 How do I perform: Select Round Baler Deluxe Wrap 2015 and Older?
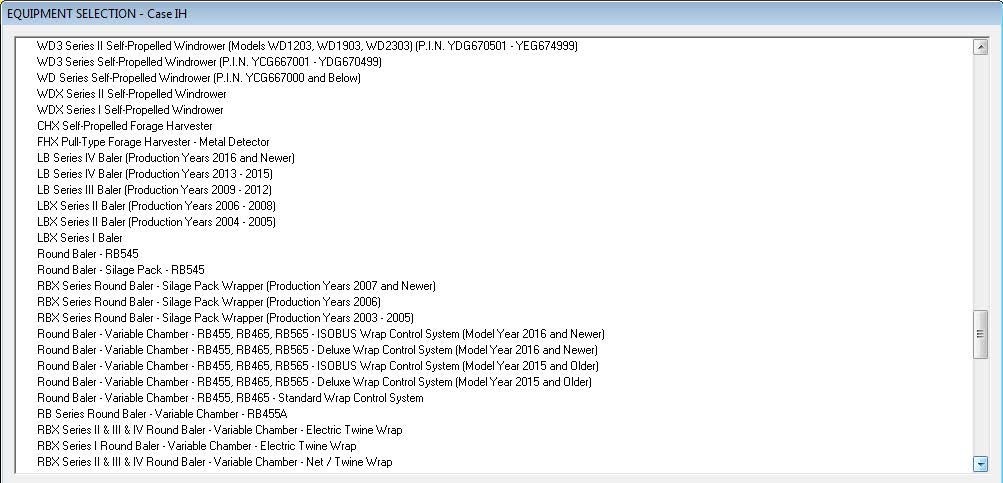coord(314,382)
